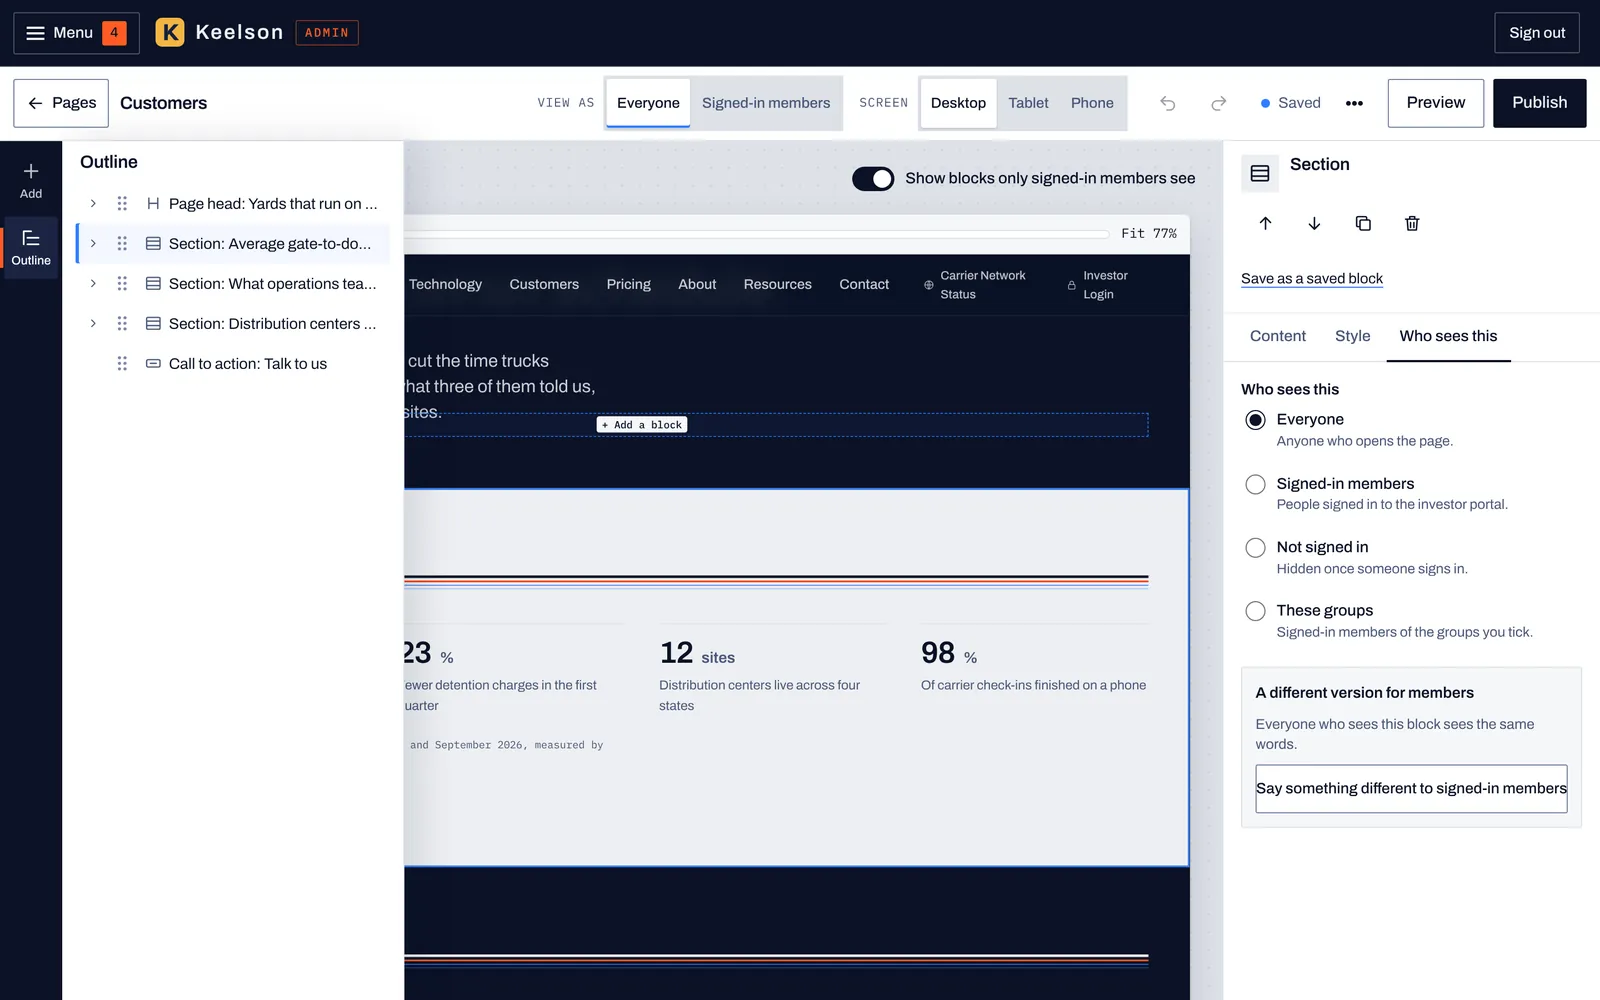Switch screen preview to Phone
The height and width of the screenshot is (1000, 1600).
coord(1092,103)
